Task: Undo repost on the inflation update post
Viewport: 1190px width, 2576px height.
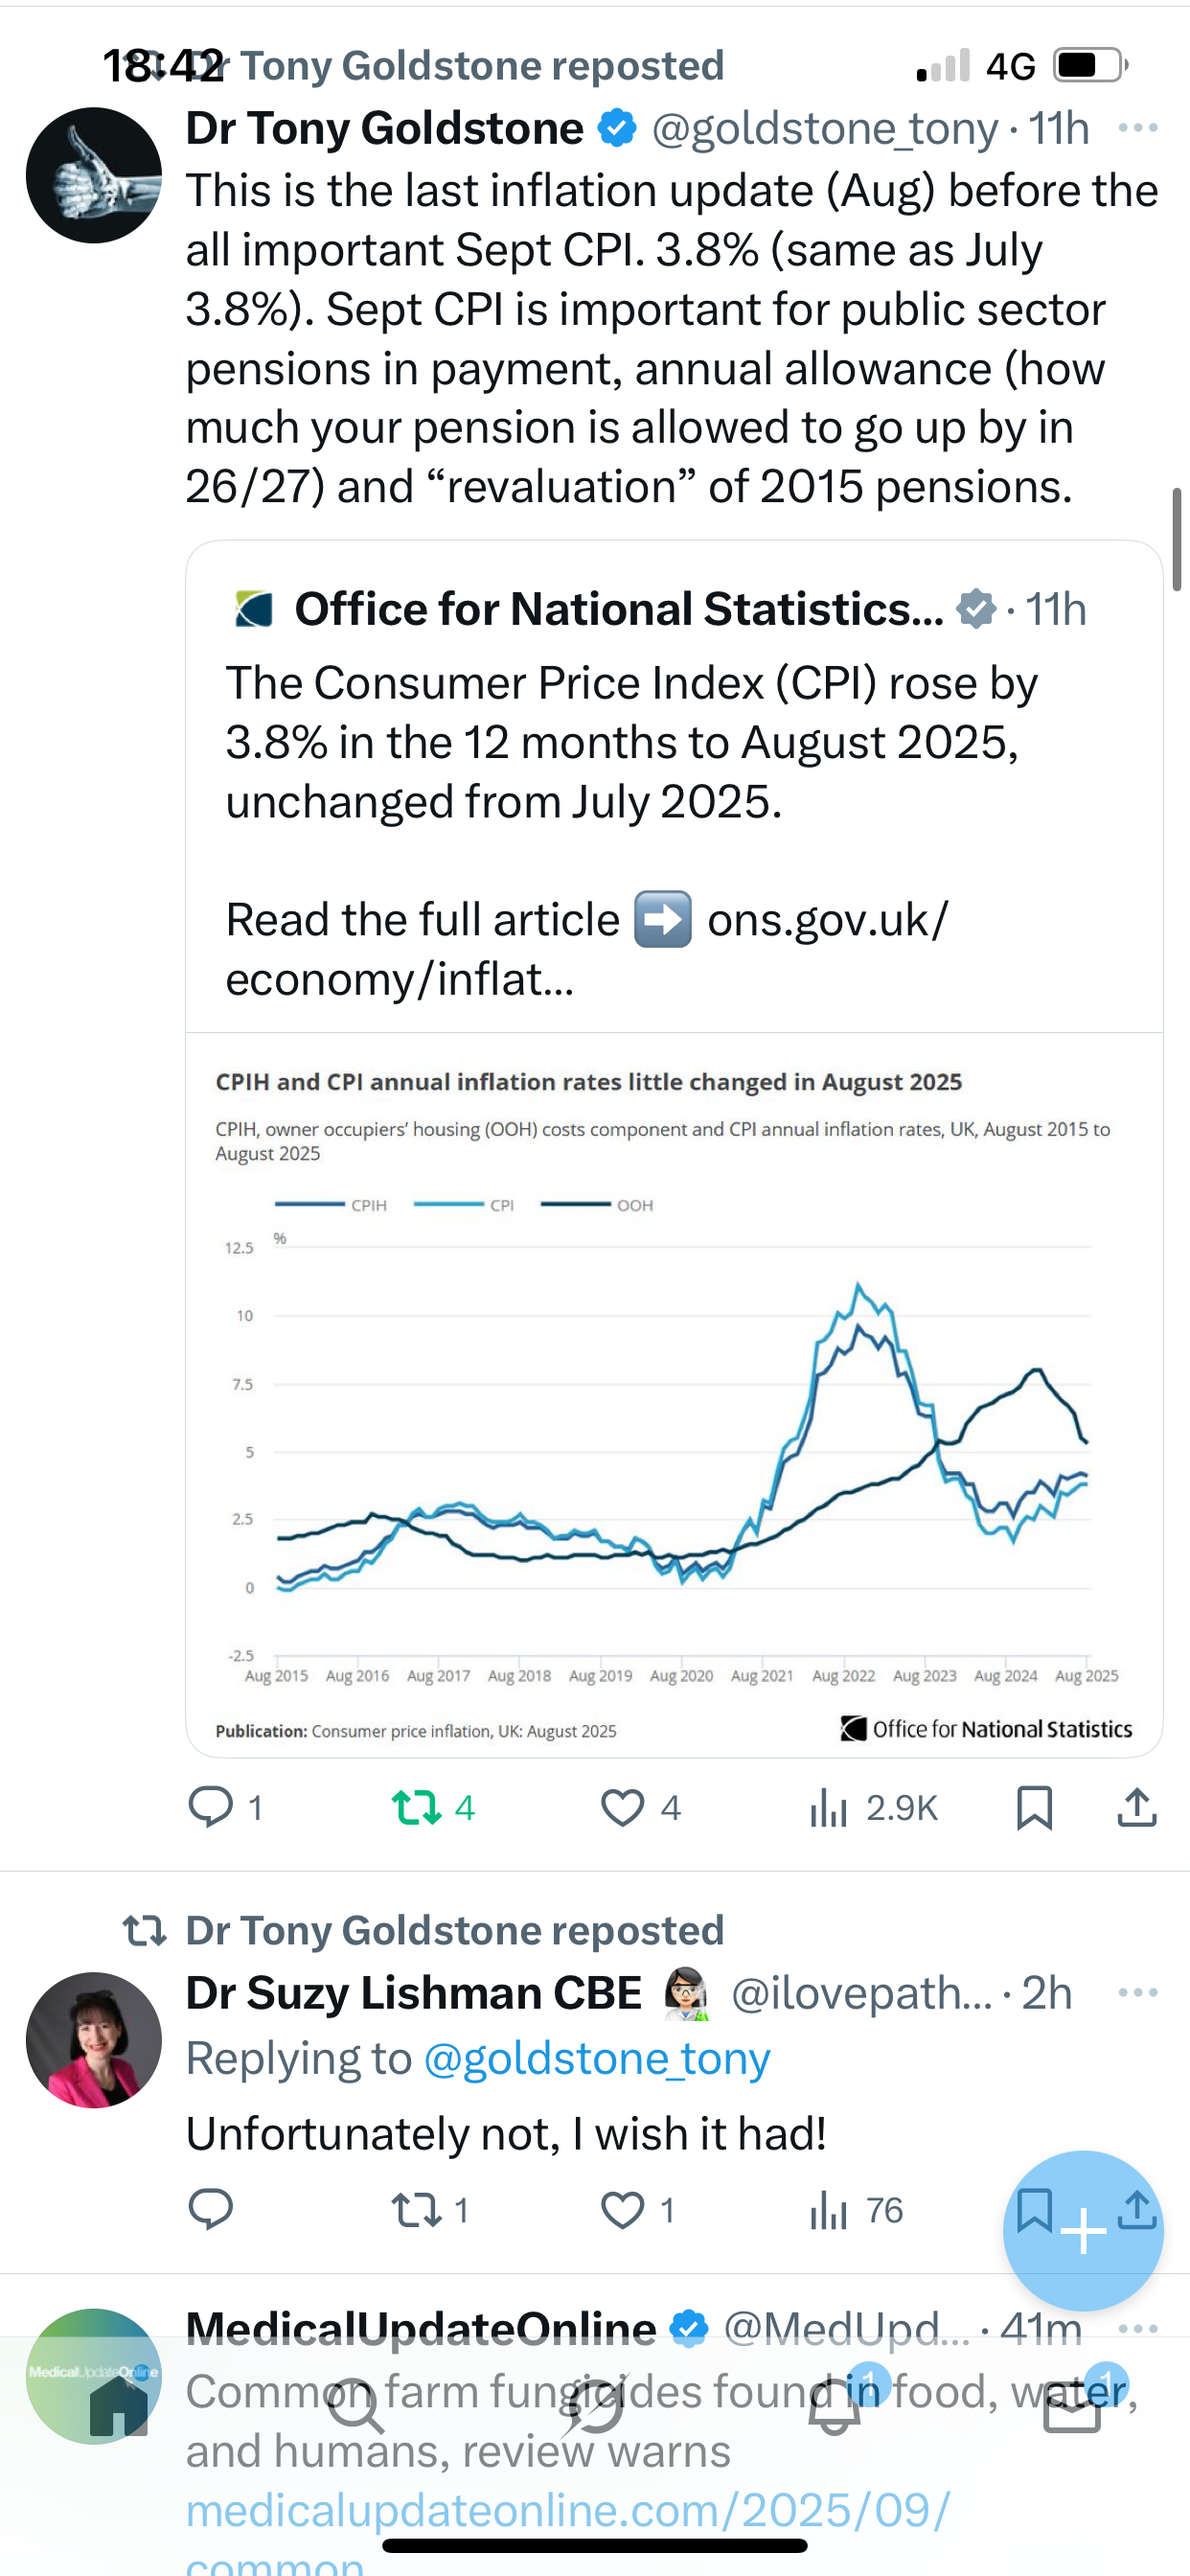Action: [416, 1808]
